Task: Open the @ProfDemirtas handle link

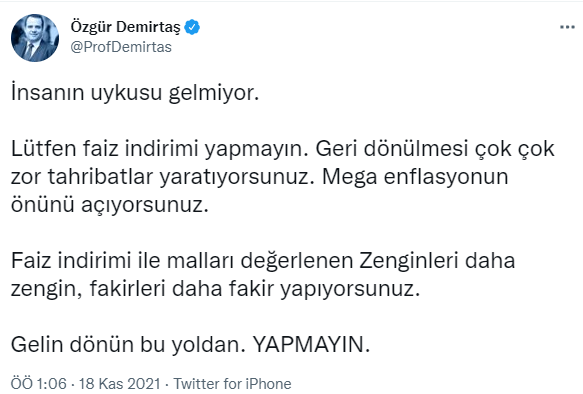Action: click(x=121, y=47)
